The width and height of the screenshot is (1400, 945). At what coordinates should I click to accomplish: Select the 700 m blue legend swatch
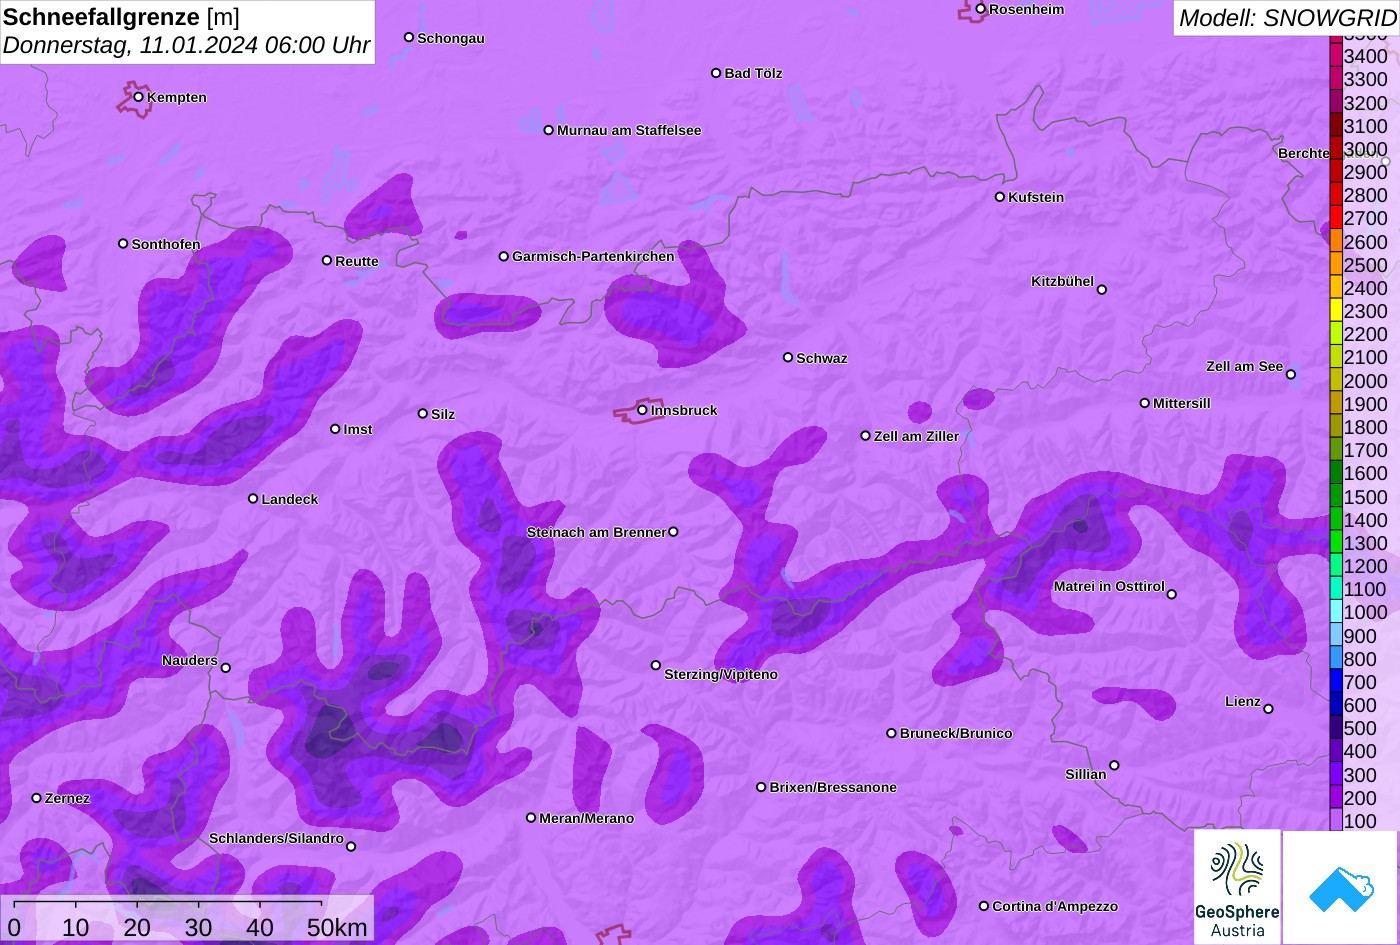tap(1336, 682)
